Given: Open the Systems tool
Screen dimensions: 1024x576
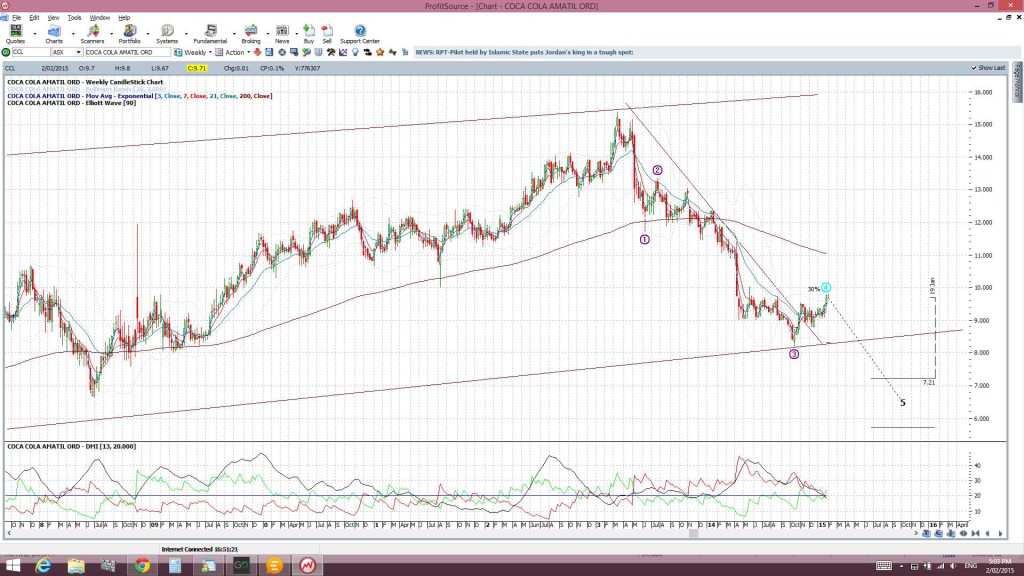Looking at the screenshot, I should (167, 34).
